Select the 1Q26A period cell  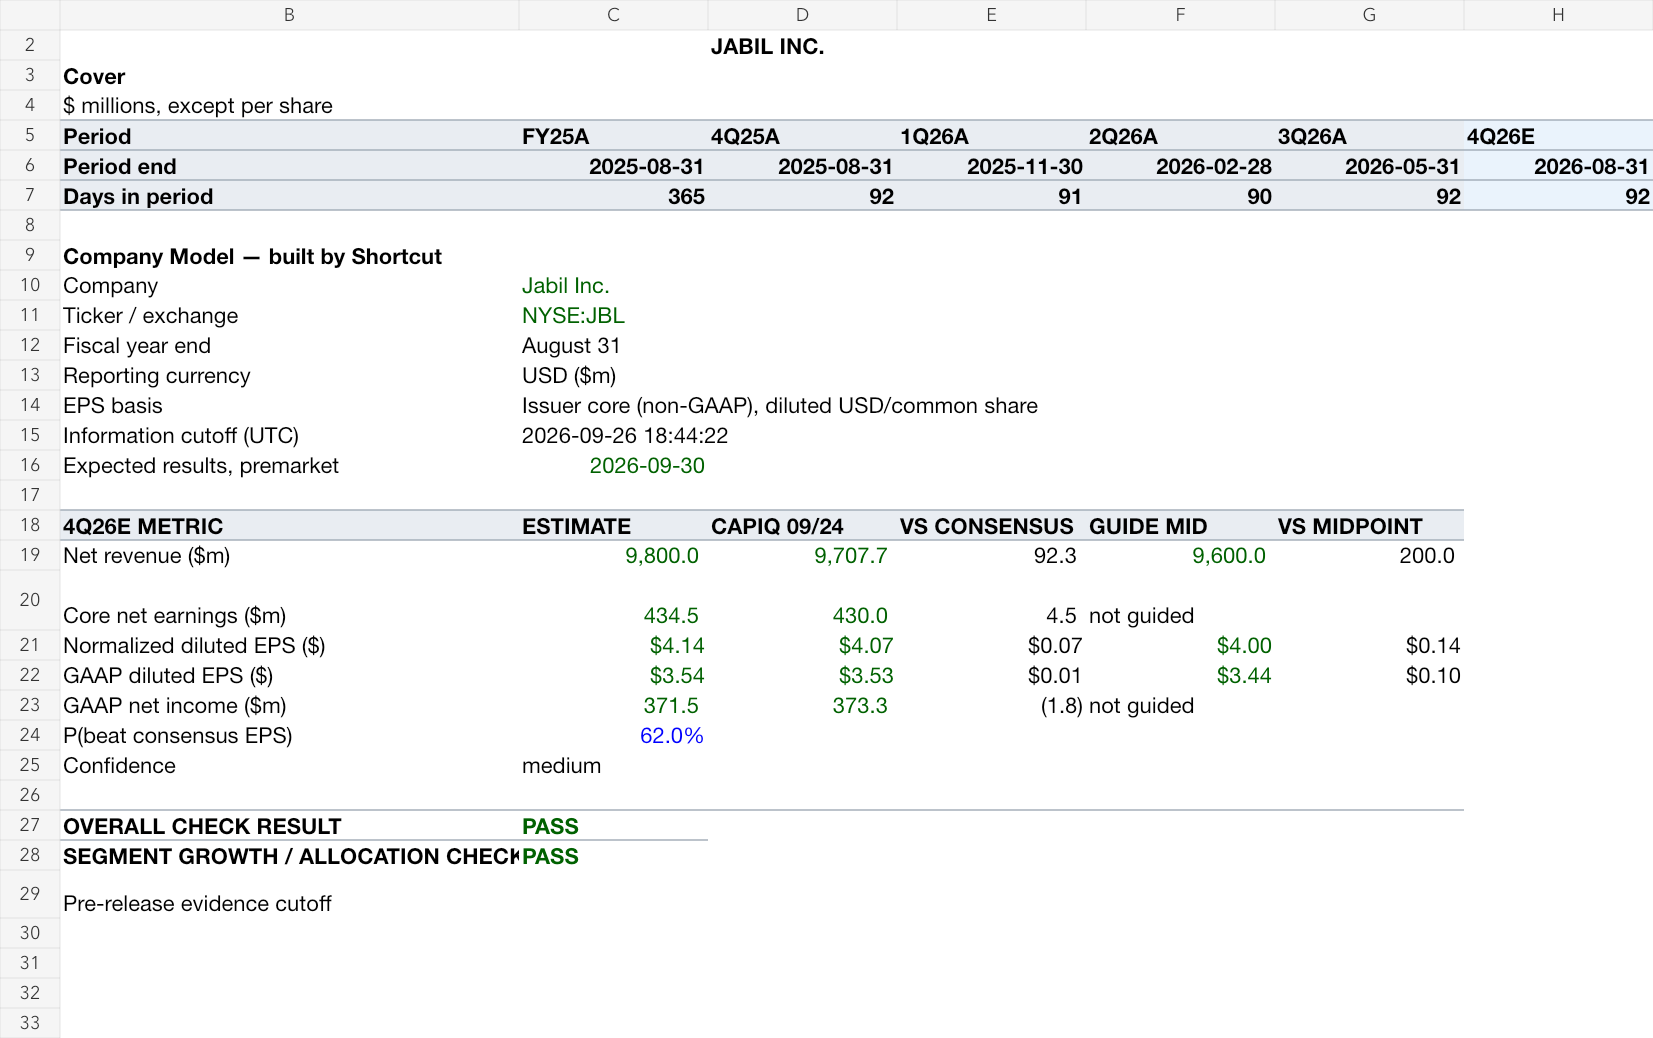991,136
